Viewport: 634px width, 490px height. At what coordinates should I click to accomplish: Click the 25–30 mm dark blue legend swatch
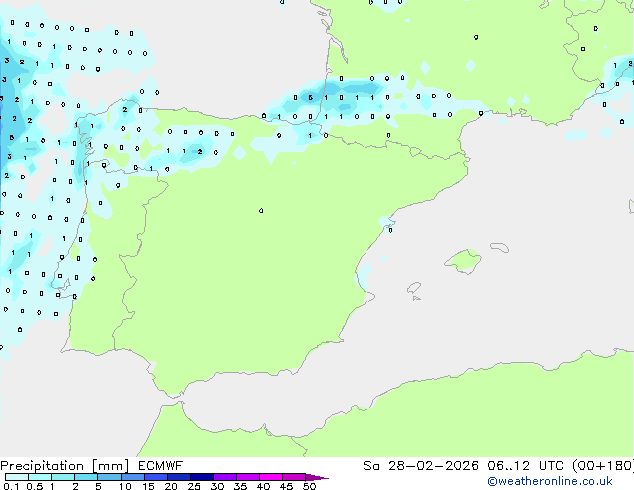[x=202, y=477]
